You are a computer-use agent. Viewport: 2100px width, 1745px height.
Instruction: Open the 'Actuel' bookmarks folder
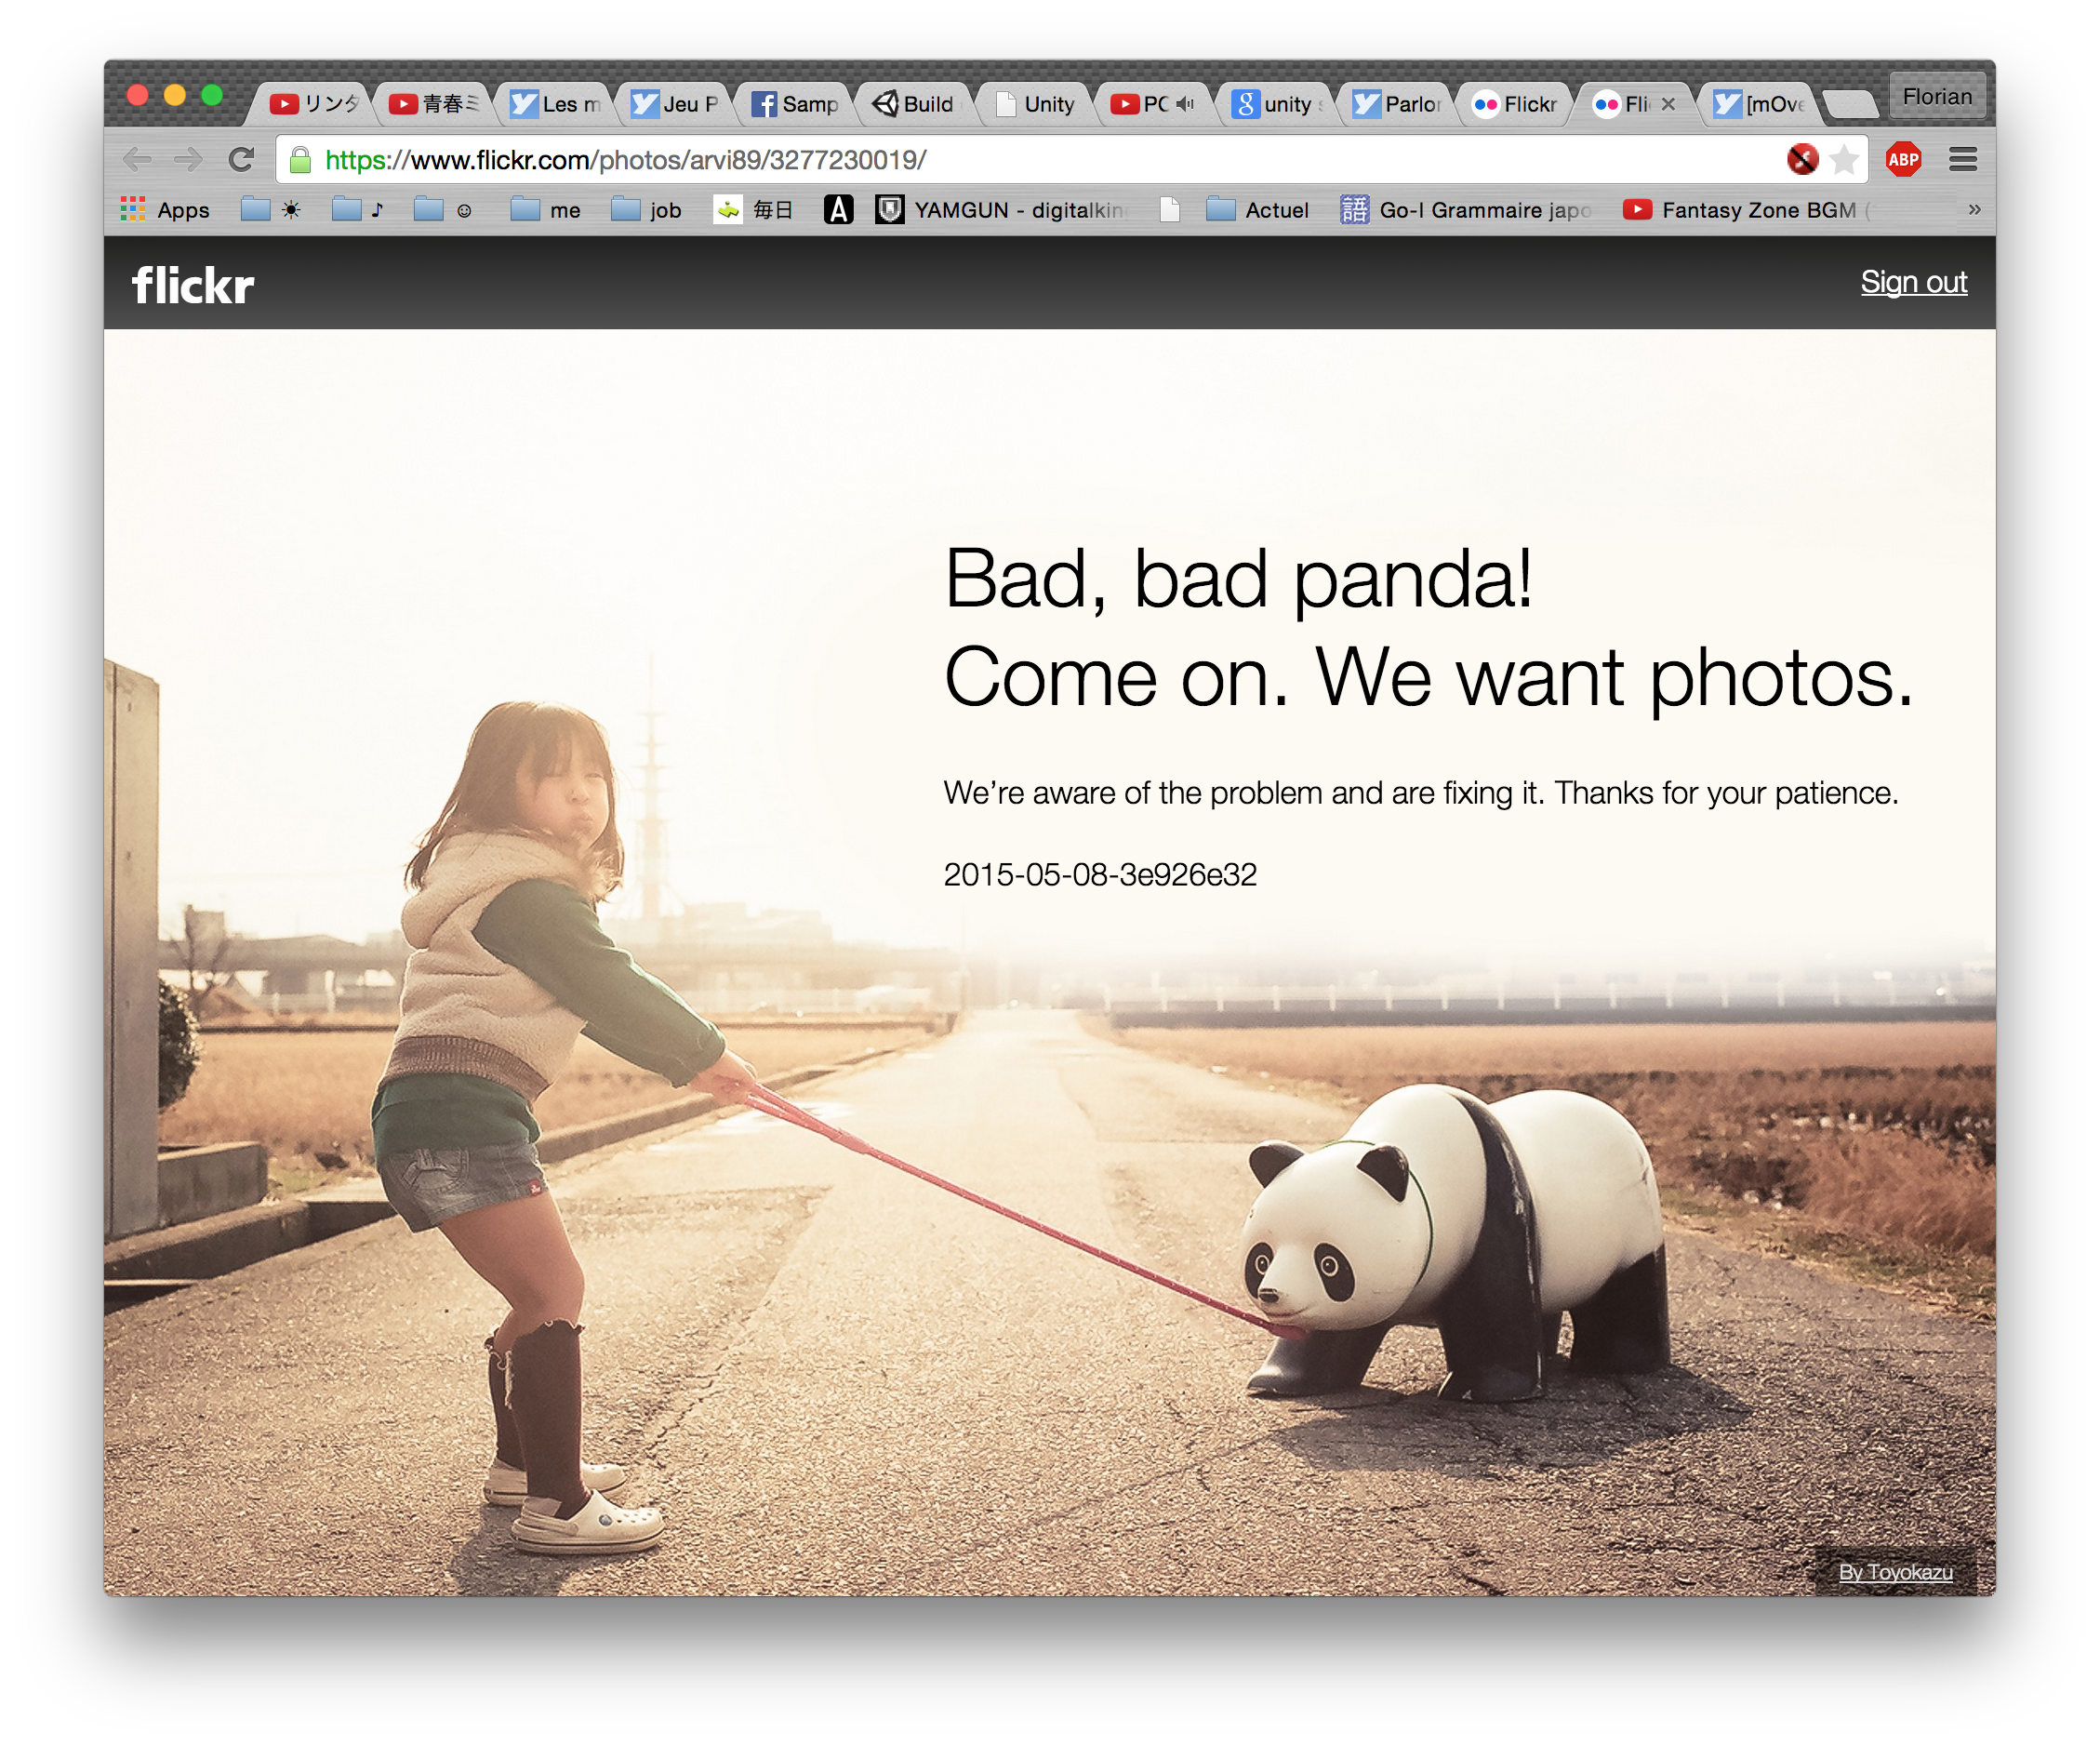tap(1258, 210)
